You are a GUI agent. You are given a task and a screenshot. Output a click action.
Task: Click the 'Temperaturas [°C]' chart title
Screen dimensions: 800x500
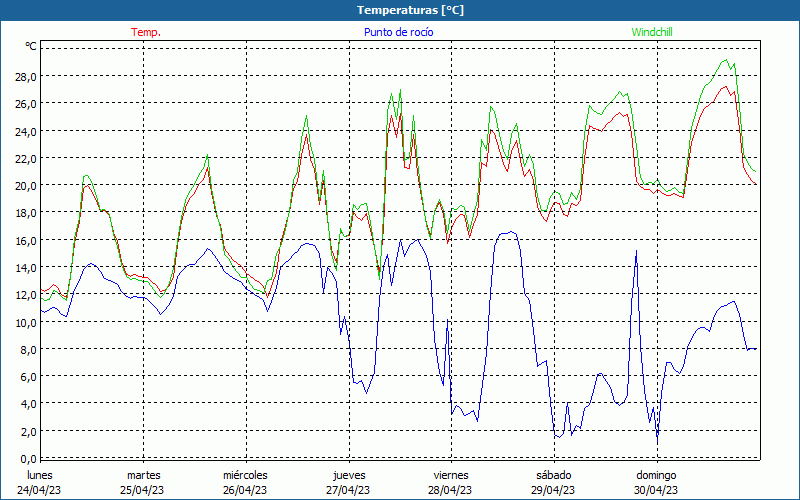[x=411, y=10]
